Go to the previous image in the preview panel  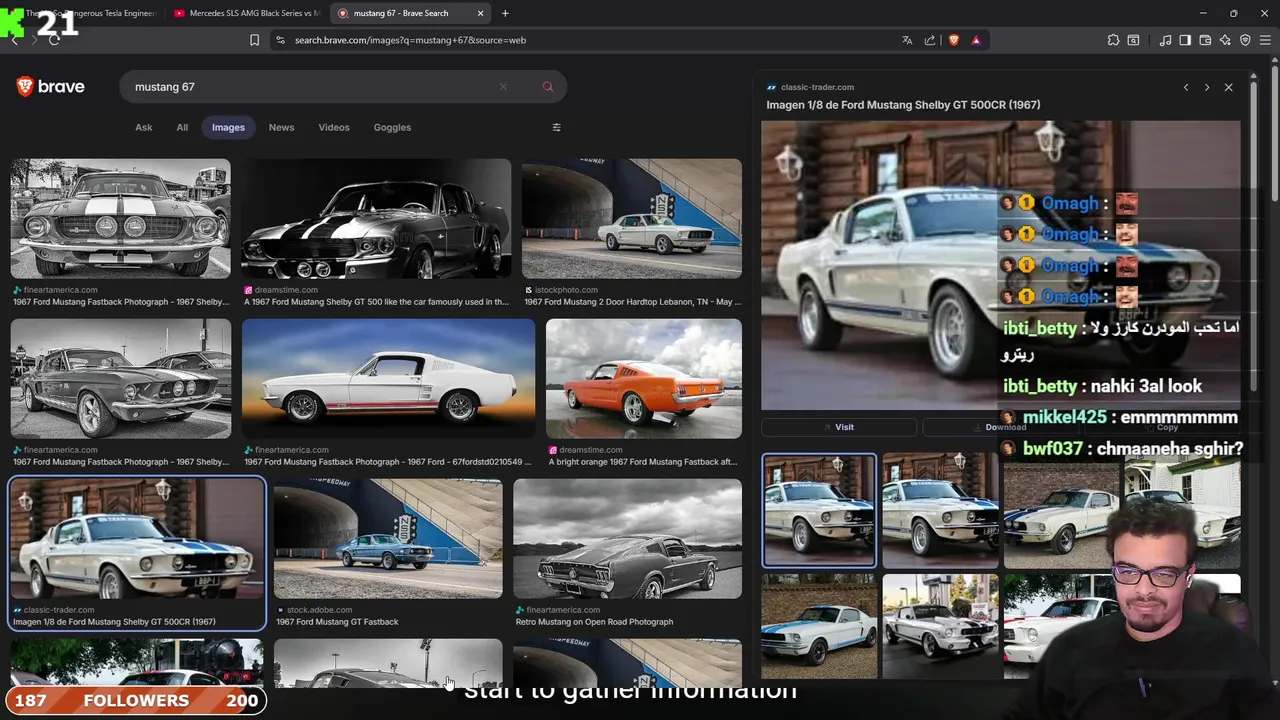(1186, 87)
